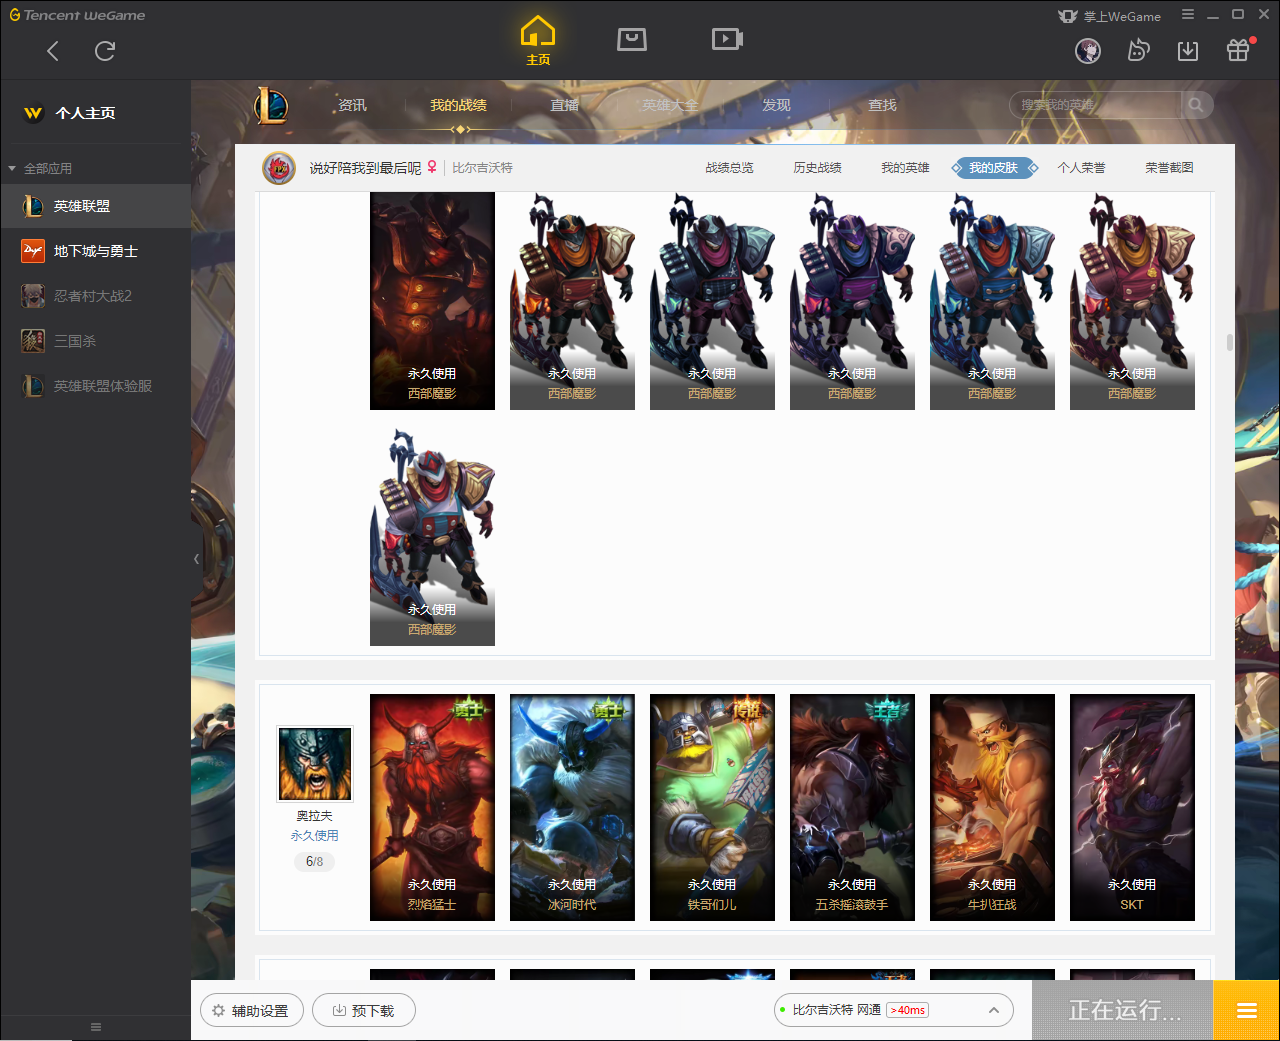Select 三国杀 in the sidebar
The width and height of the screenshot is (1280, 1041).
pyautogui.click(x=95, y=341)
